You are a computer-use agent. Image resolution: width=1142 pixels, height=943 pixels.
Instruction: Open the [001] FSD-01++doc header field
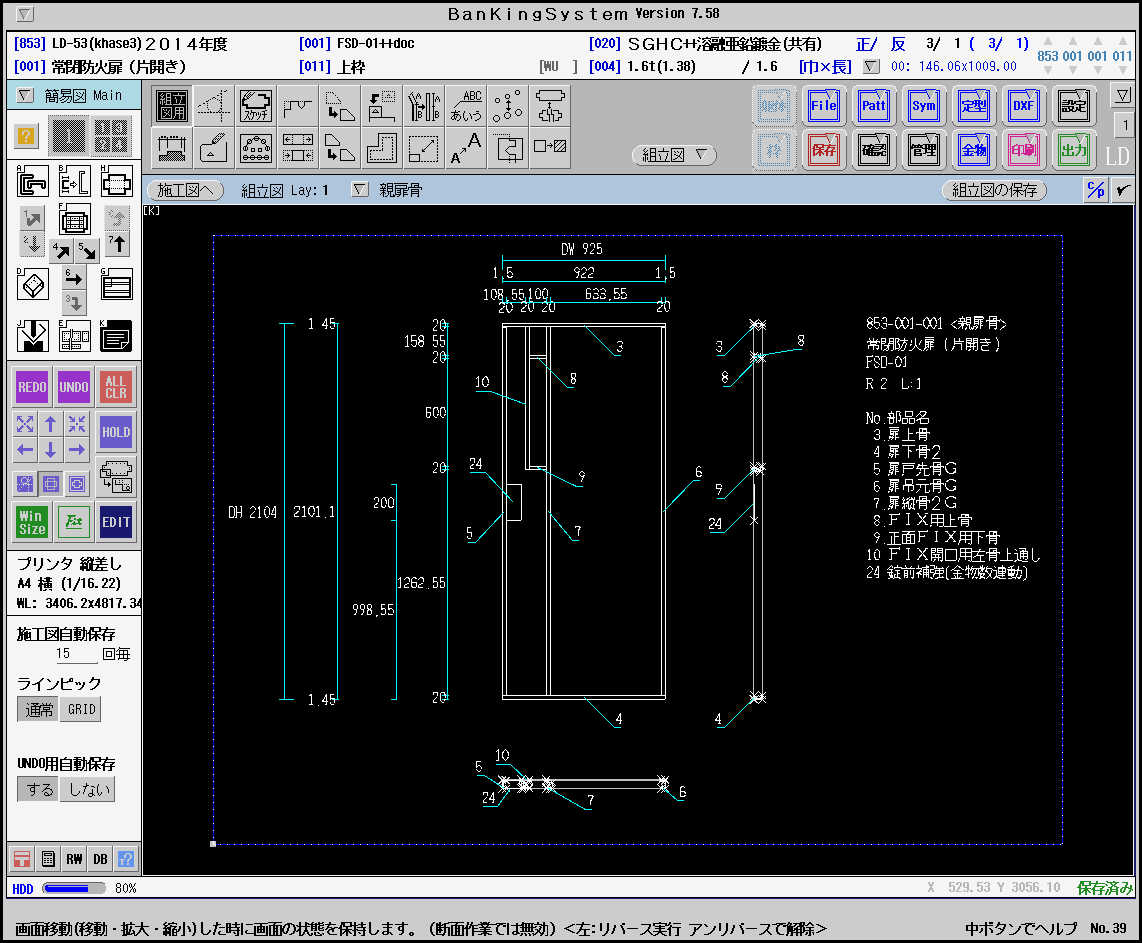coord(357,44)
